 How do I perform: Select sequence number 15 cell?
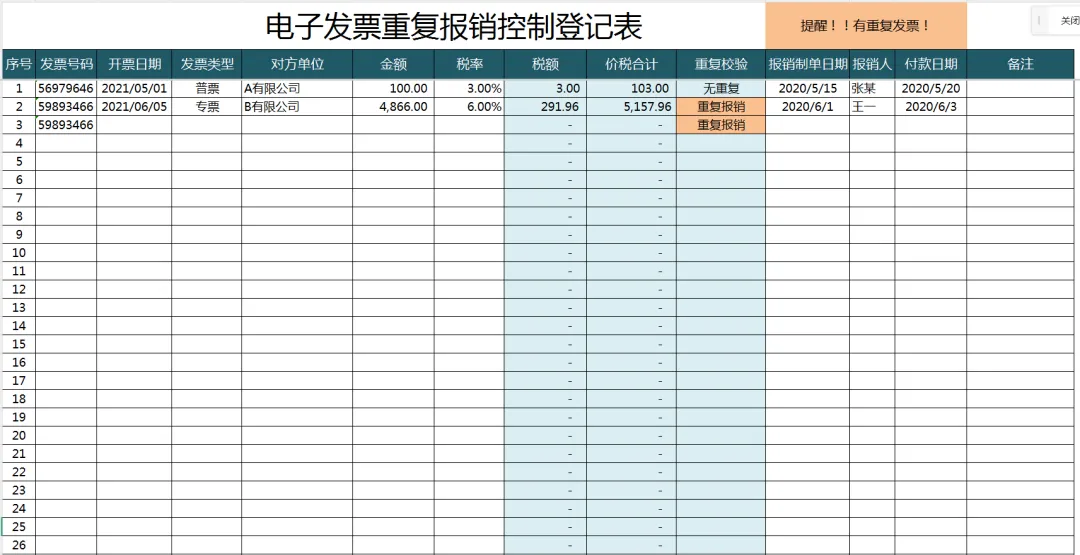click(19, 344)
